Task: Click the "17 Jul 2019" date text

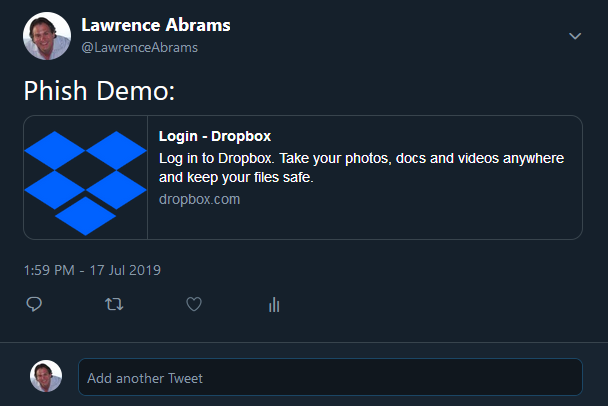Action: point(124,270)
